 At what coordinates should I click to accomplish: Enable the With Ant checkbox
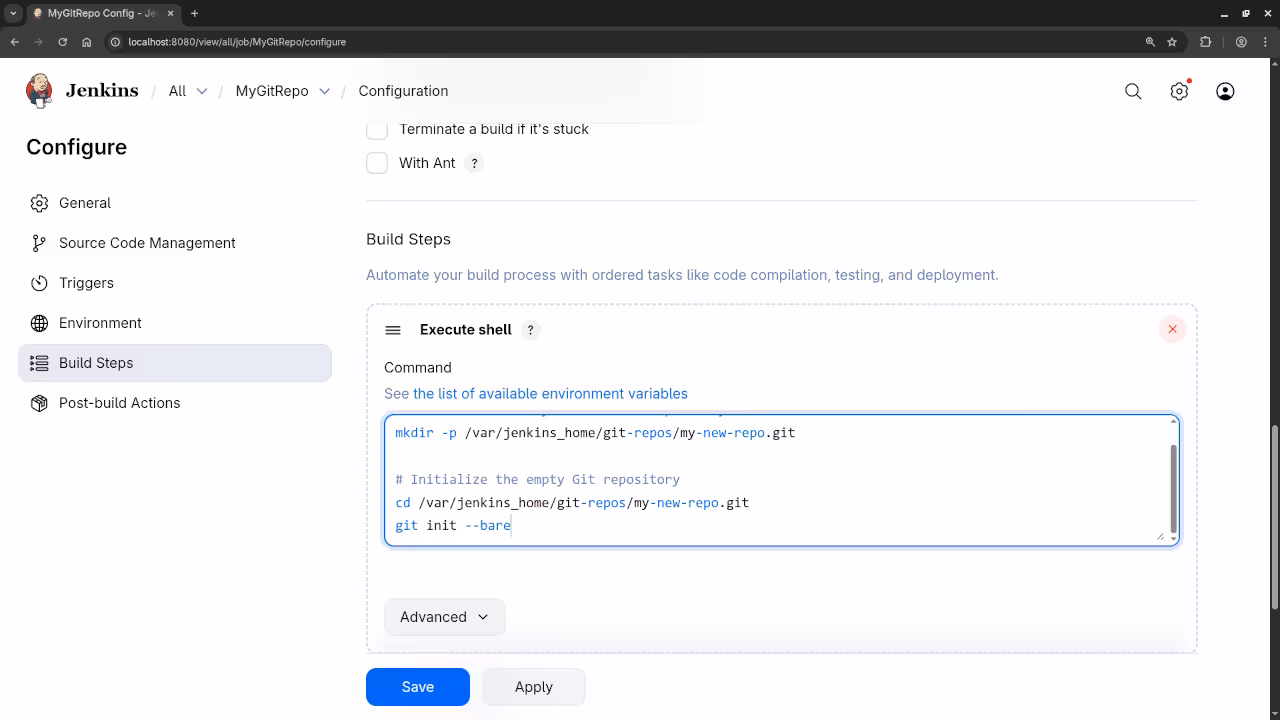point(377,163)
